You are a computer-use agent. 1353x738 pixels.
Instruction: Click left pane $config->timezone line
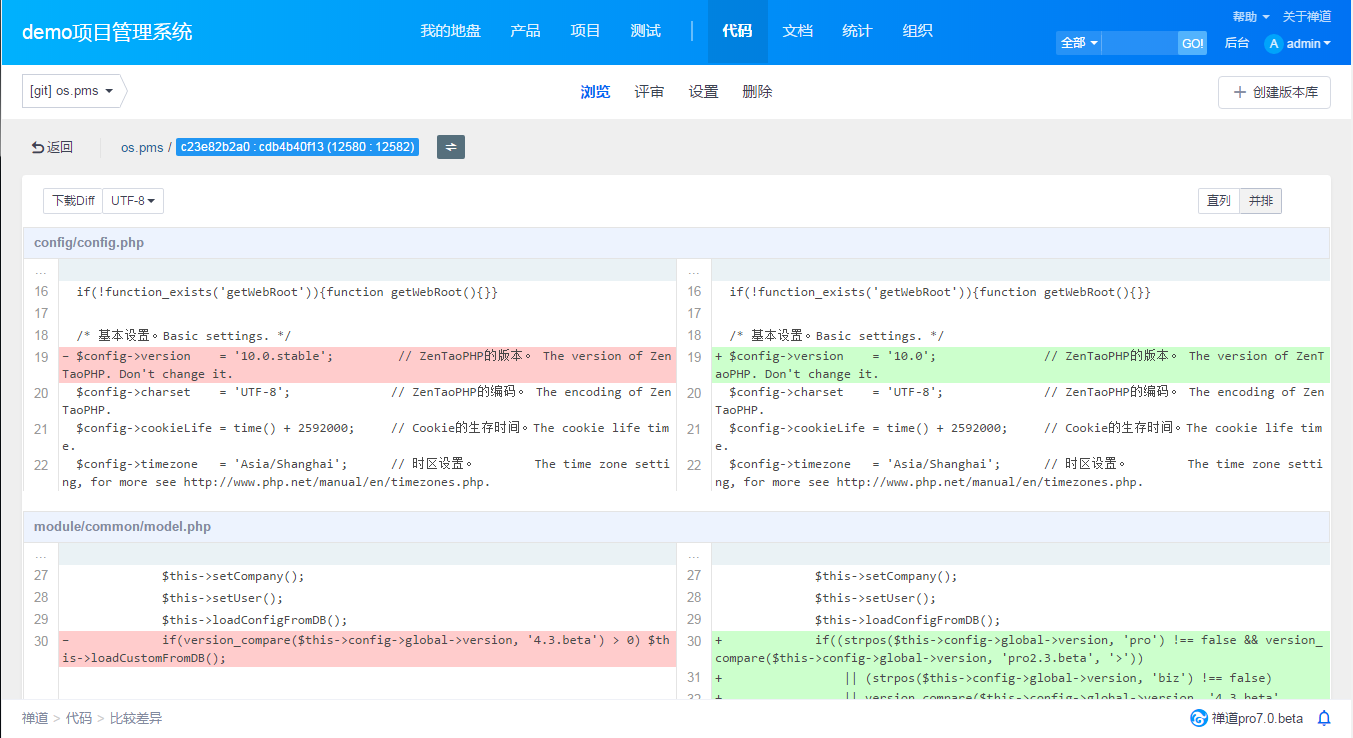[367, 473]
